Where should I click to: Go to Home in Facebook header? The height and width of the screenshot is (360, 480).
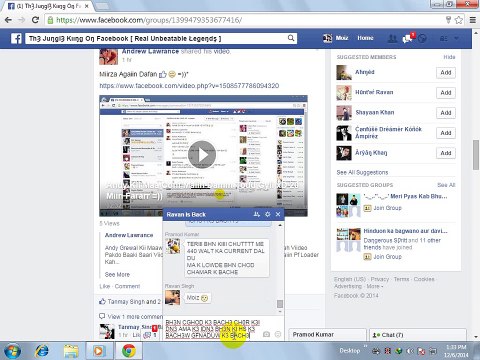[365, 38]
